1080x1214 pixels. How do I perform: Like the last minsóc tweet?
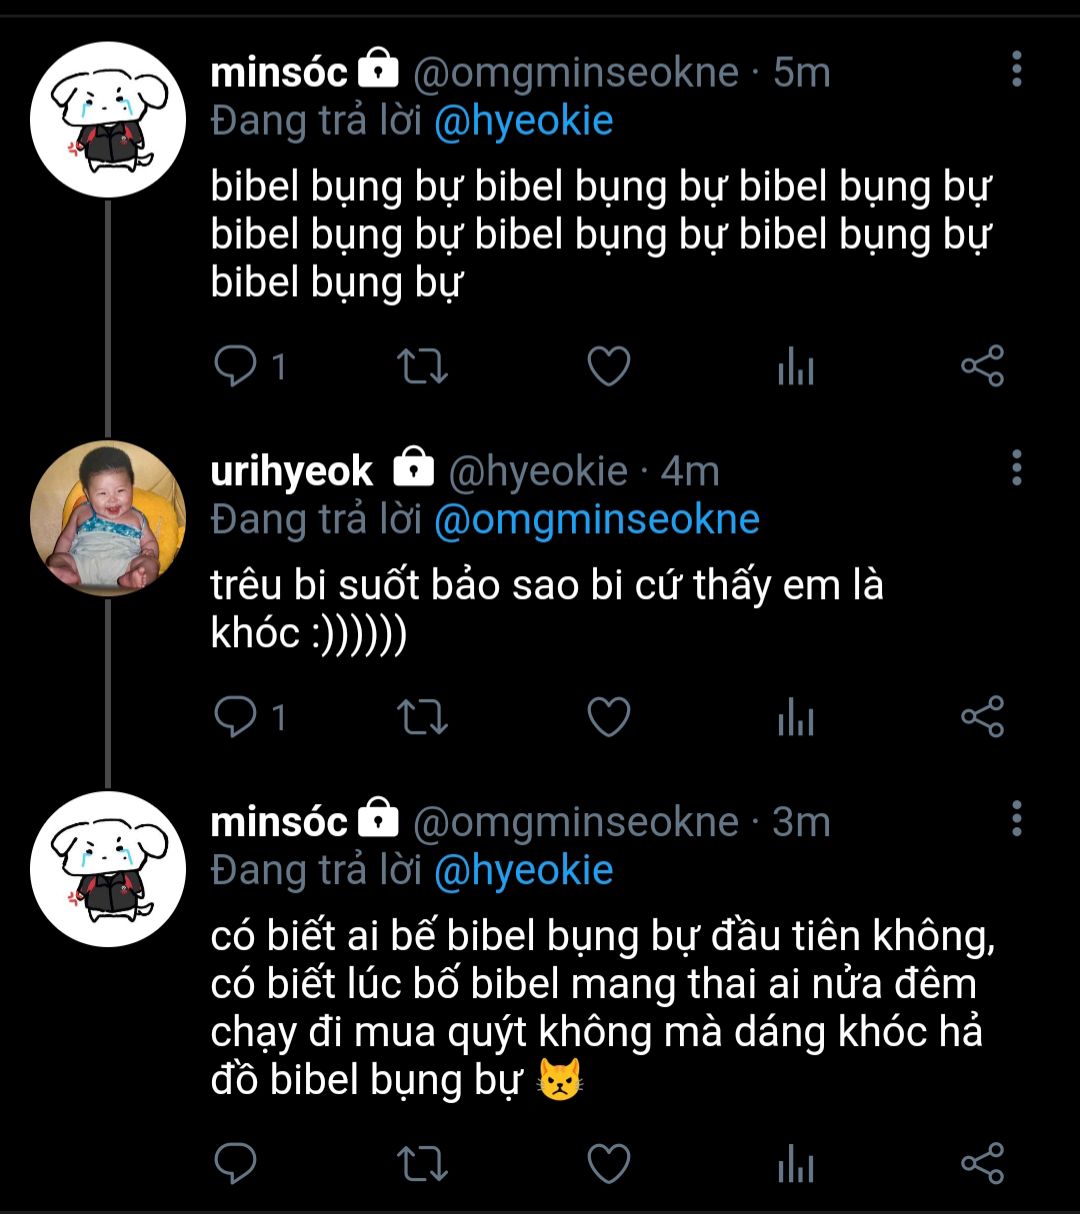608,1164
